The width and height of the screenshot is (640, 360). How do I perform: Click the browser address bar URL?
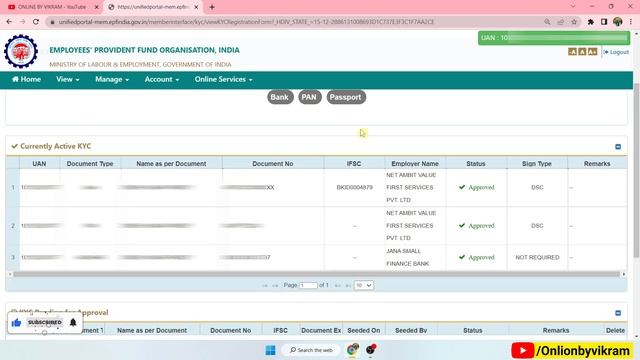coord(246,22)
